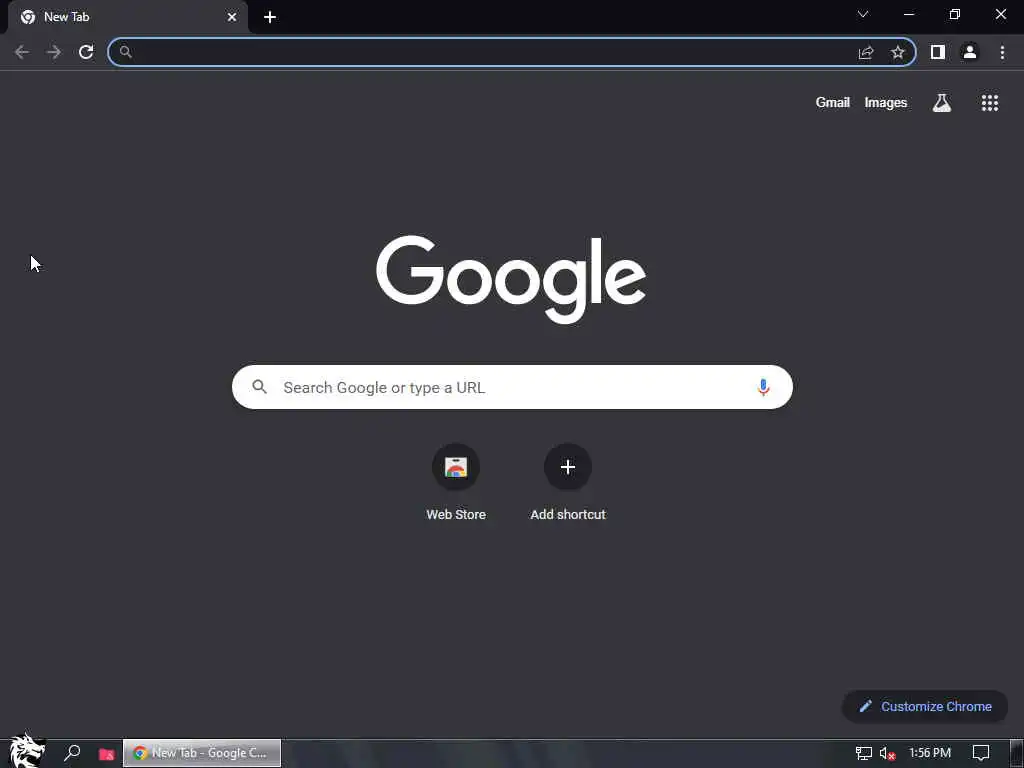Click the Google search box

coord(512,387)
